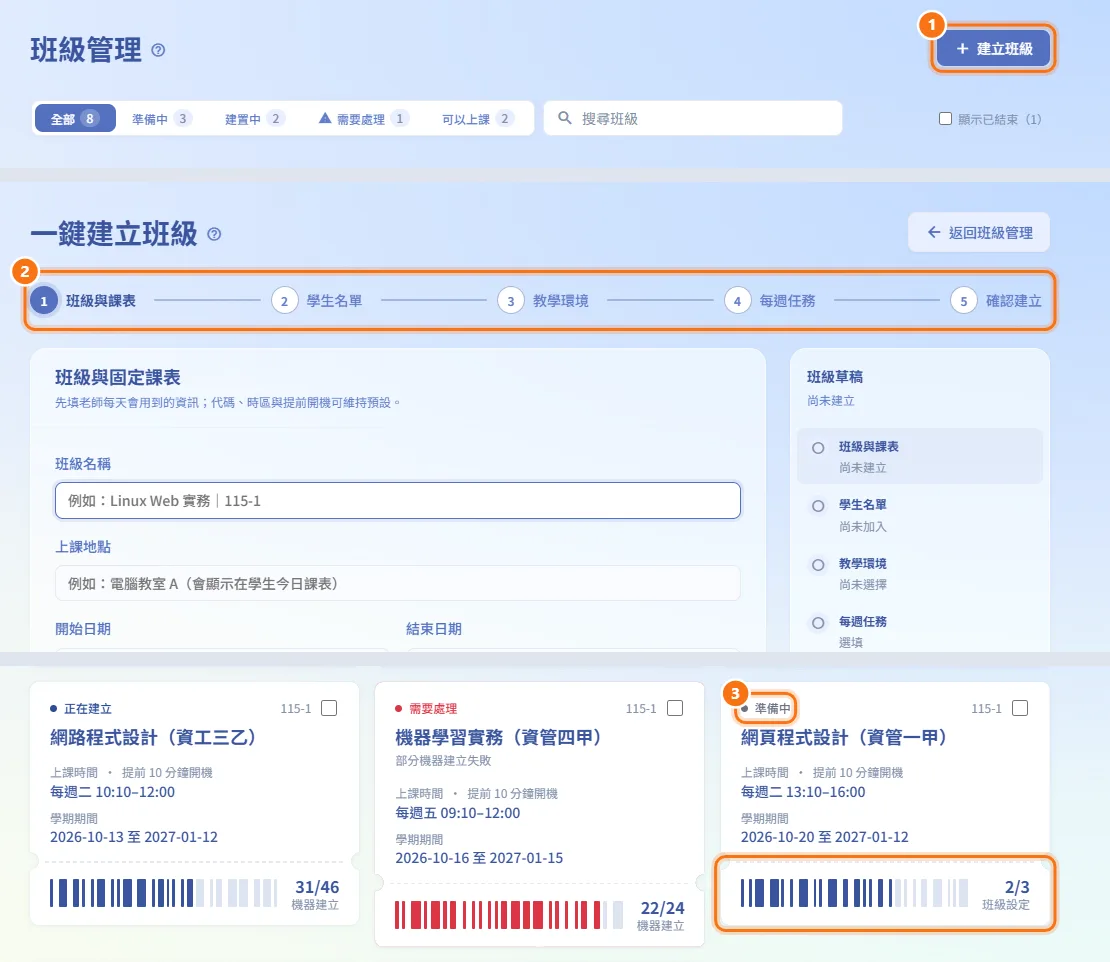Viewport: 1110px width, 962px height.
Task: Click warning triangle icon in 需要處理 filter
Action: coord(324,118)
